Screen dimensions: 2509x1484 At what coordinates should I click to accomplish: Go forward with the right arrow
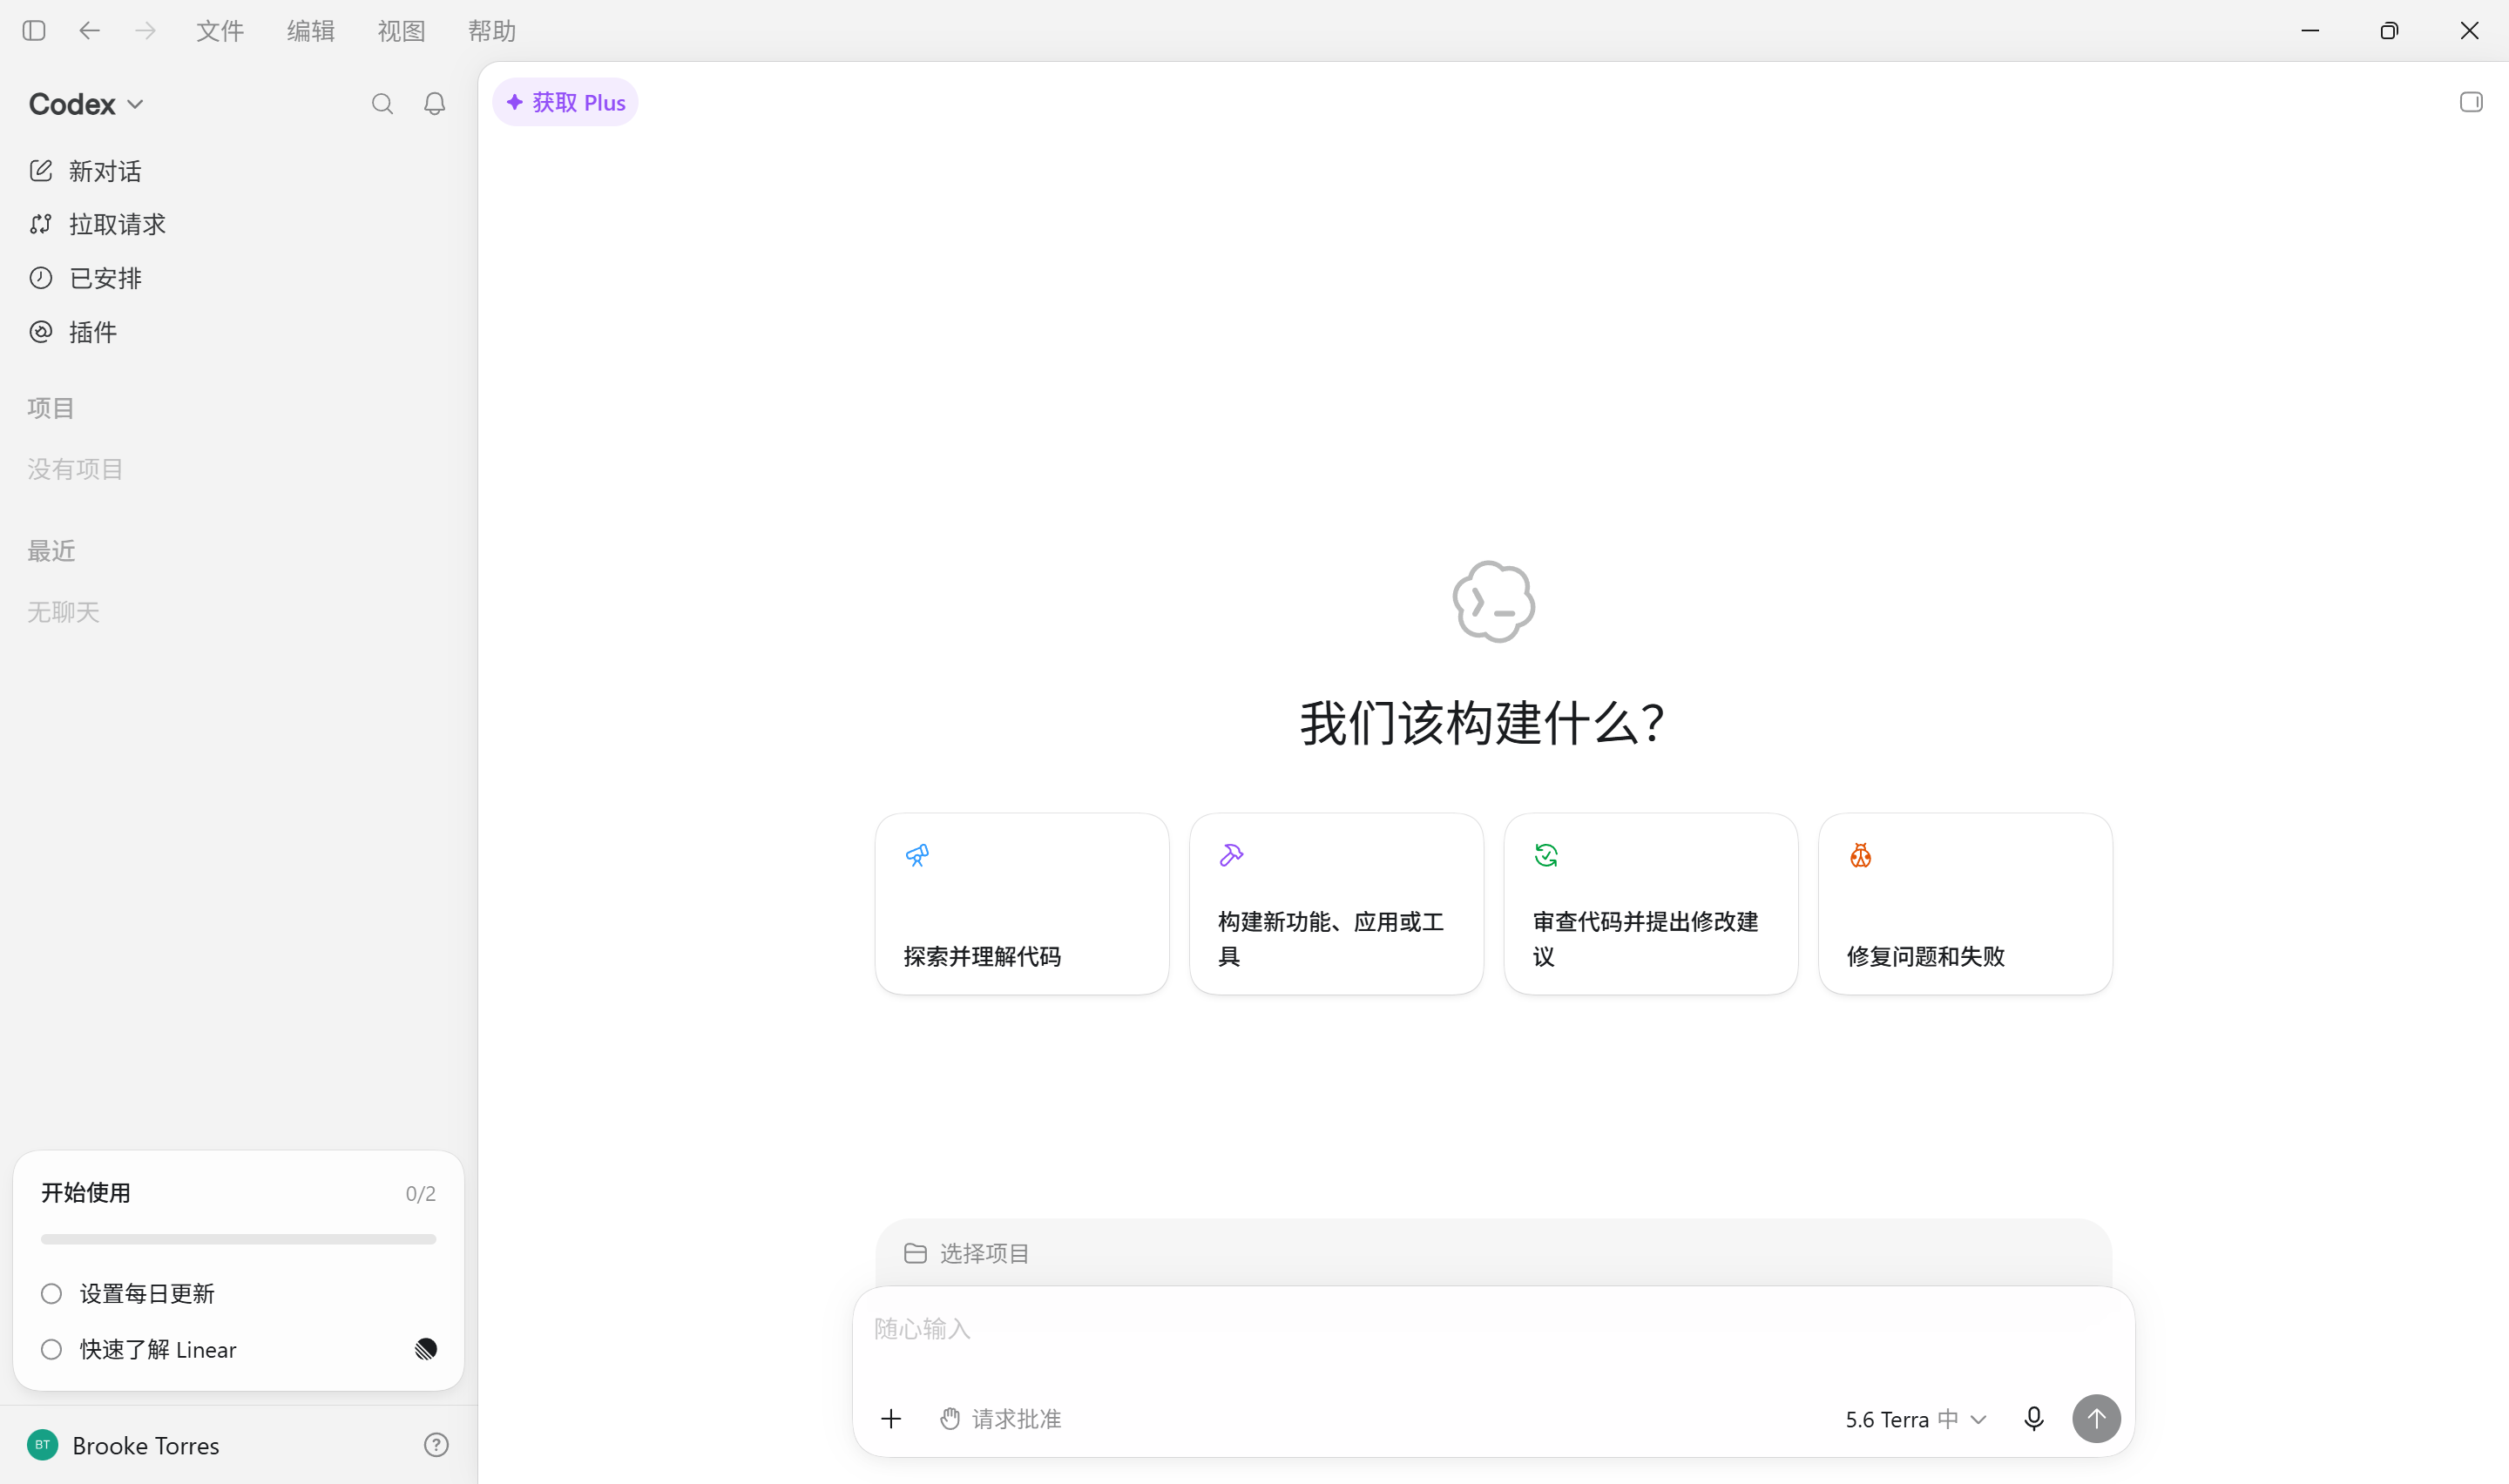(146, 31)
